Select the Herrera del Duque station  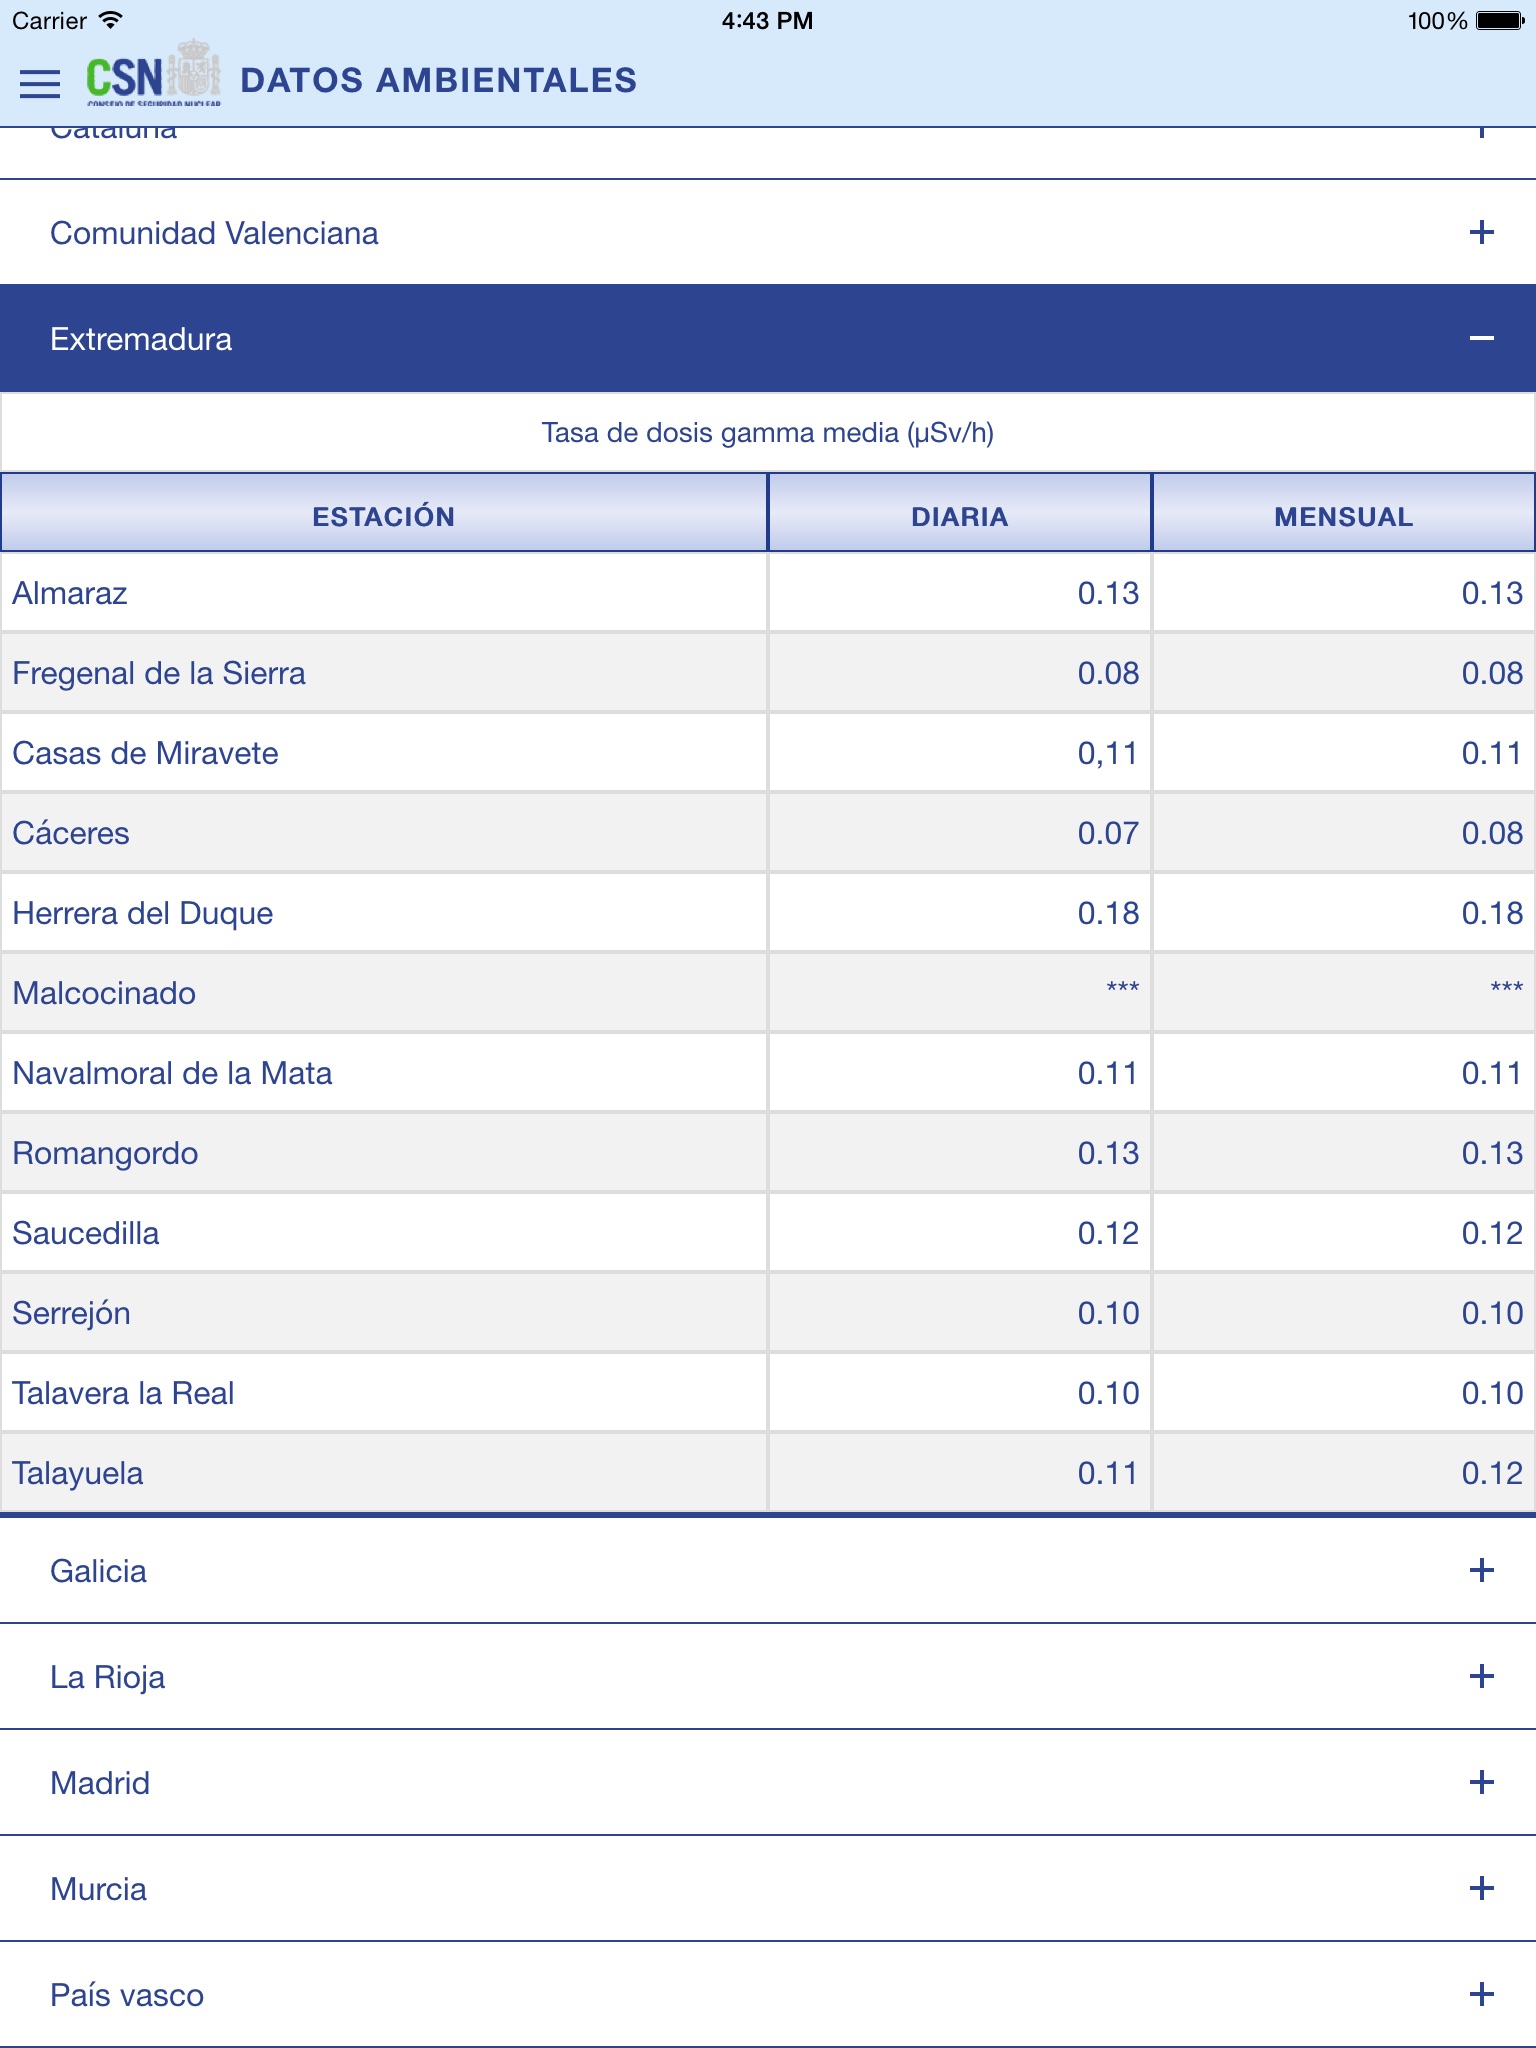point(143,913)
